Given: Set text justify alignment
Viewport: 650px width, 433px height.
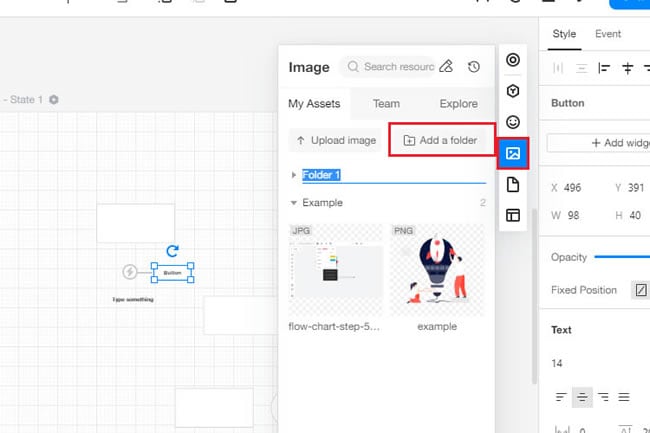Looking at the screenshot, I should pyautogui.click(x=624, y=397).
